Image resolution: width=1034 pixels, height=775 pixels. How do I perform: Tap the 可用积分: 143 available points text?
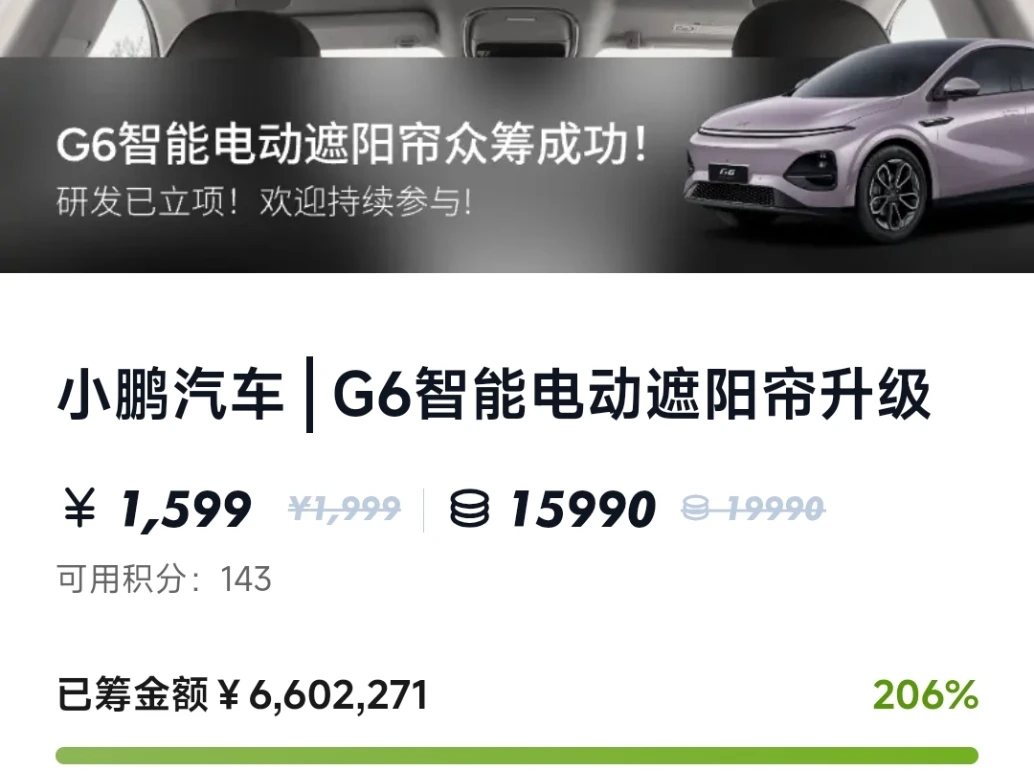164,579
